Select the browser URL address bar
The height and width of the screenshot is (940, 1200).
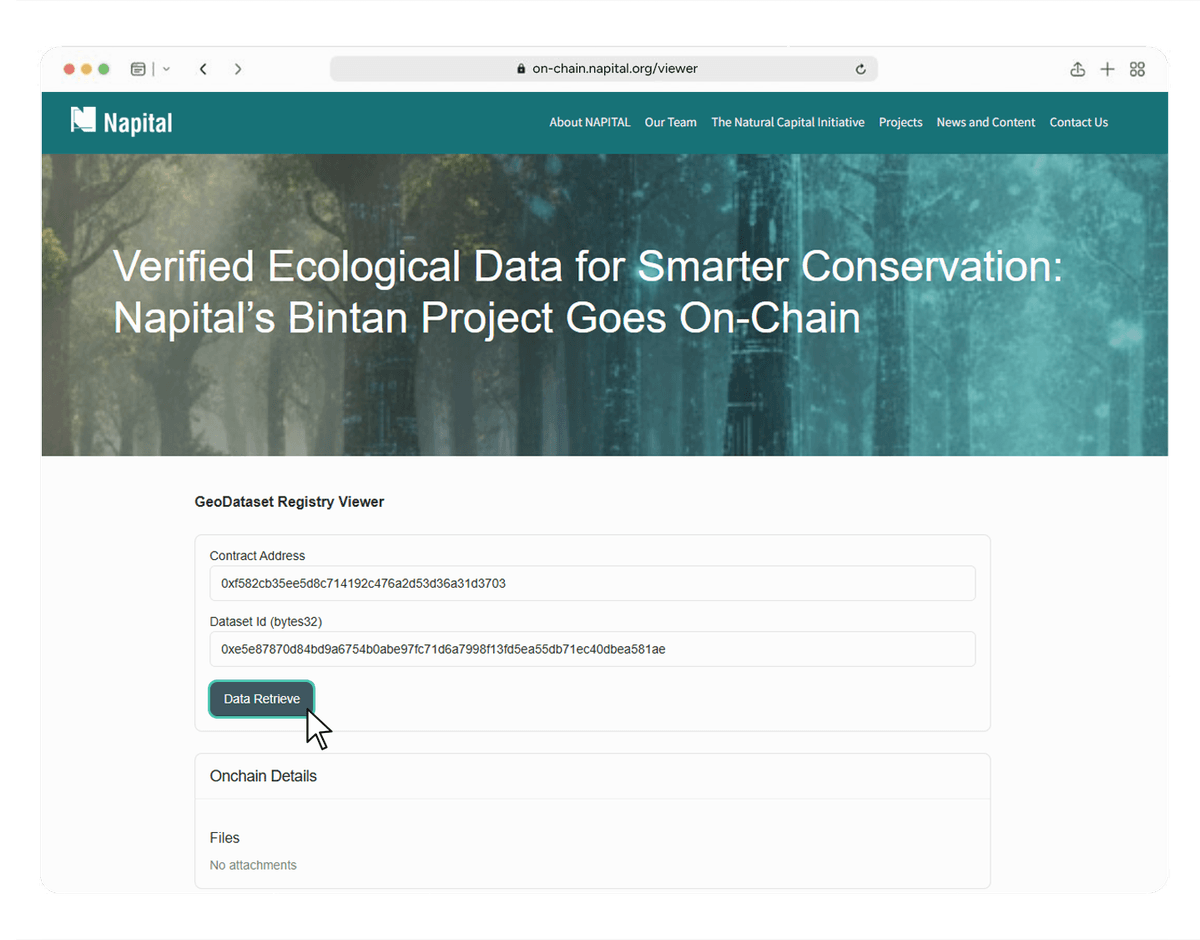pos(614,69)
